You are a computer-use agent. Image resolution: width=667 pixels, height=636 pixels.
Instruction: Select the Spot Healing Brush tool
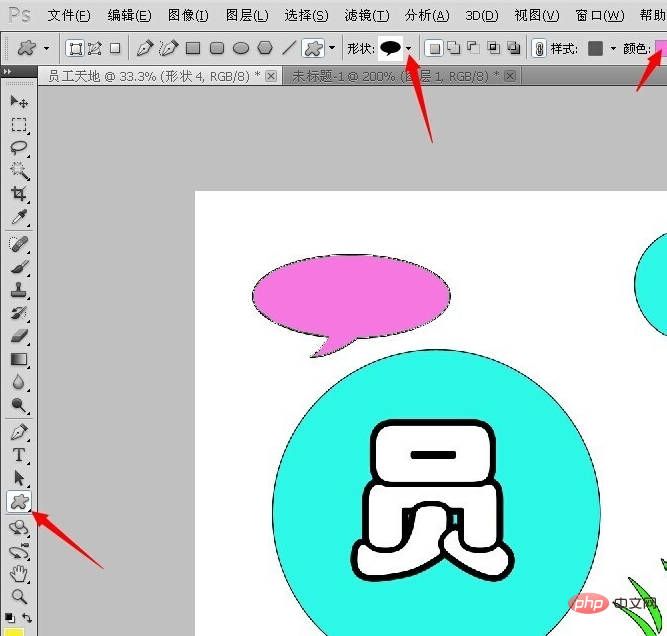pos(19,244)
